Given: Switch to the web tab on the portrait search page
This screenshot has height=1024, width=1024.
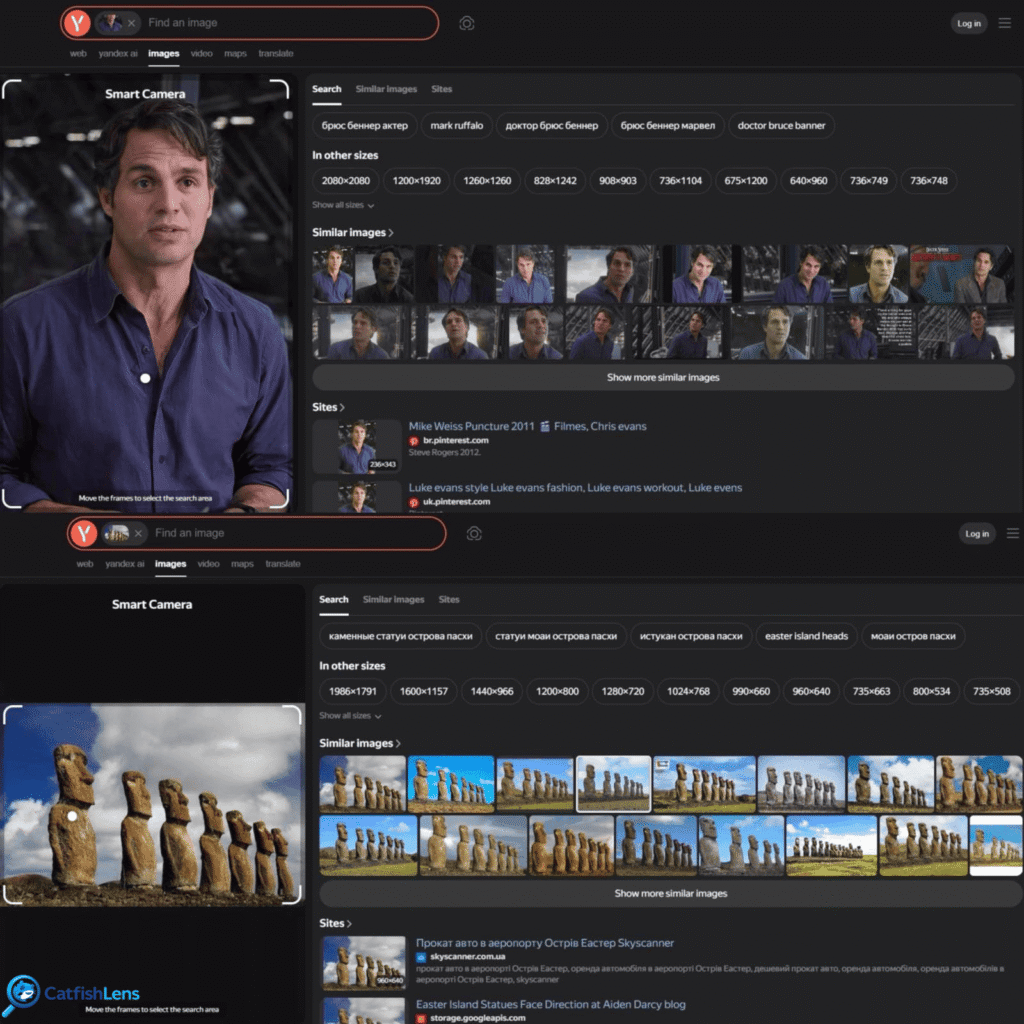Looking at the screenshot, I should [78, 54].
